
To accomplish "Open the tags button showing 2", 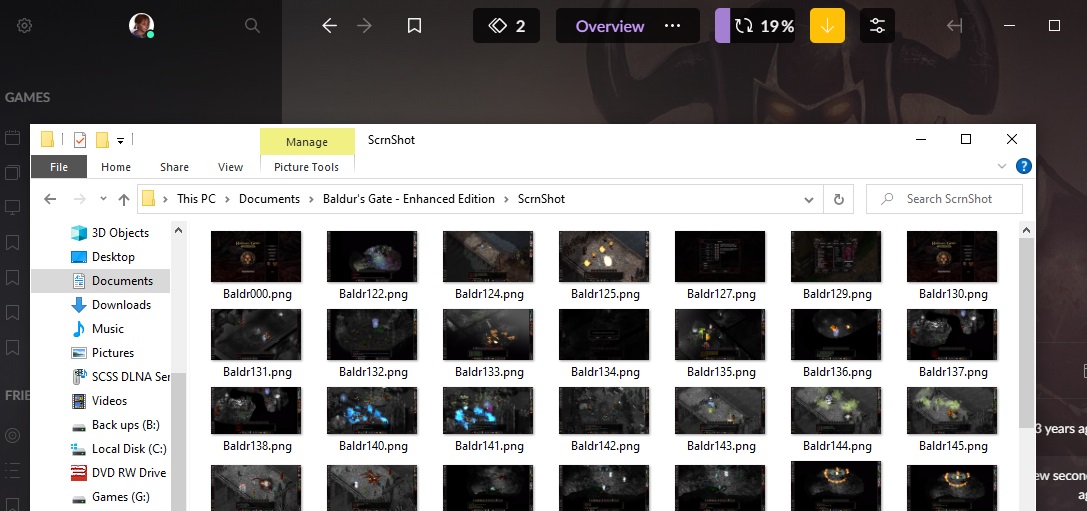I will point(506,26).
